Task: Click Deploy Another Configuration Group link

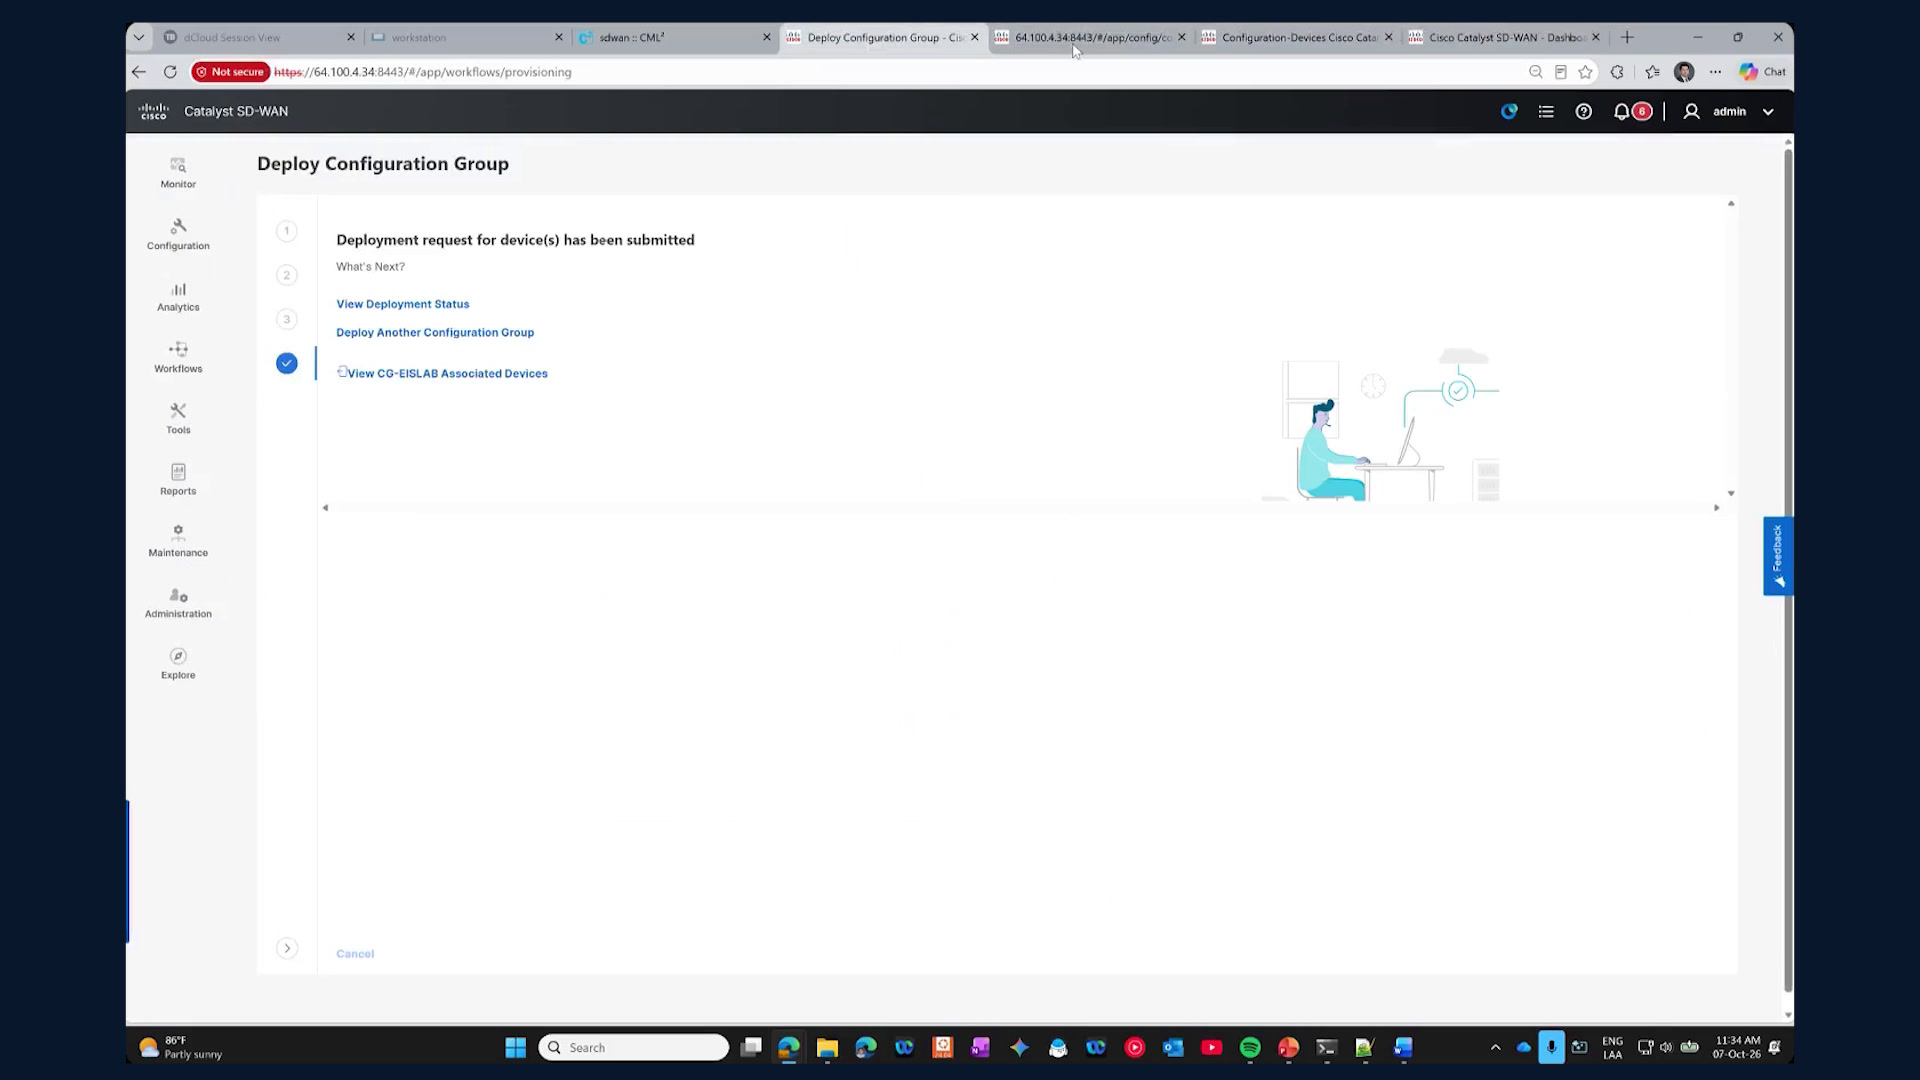Action: click(435, 332)
